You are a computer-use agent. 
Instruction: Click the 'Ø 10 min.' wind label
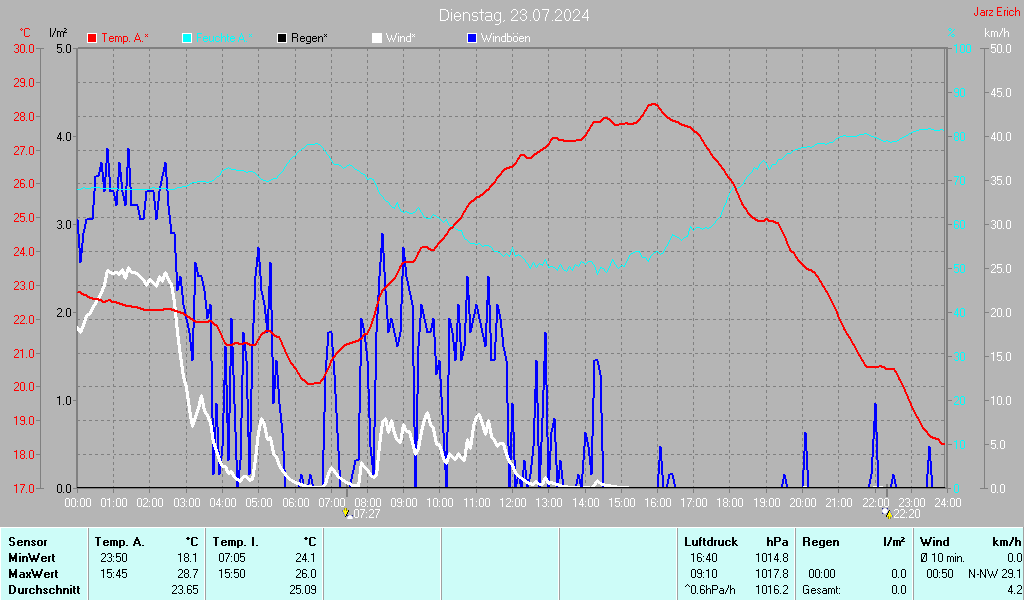coord(942,558)
